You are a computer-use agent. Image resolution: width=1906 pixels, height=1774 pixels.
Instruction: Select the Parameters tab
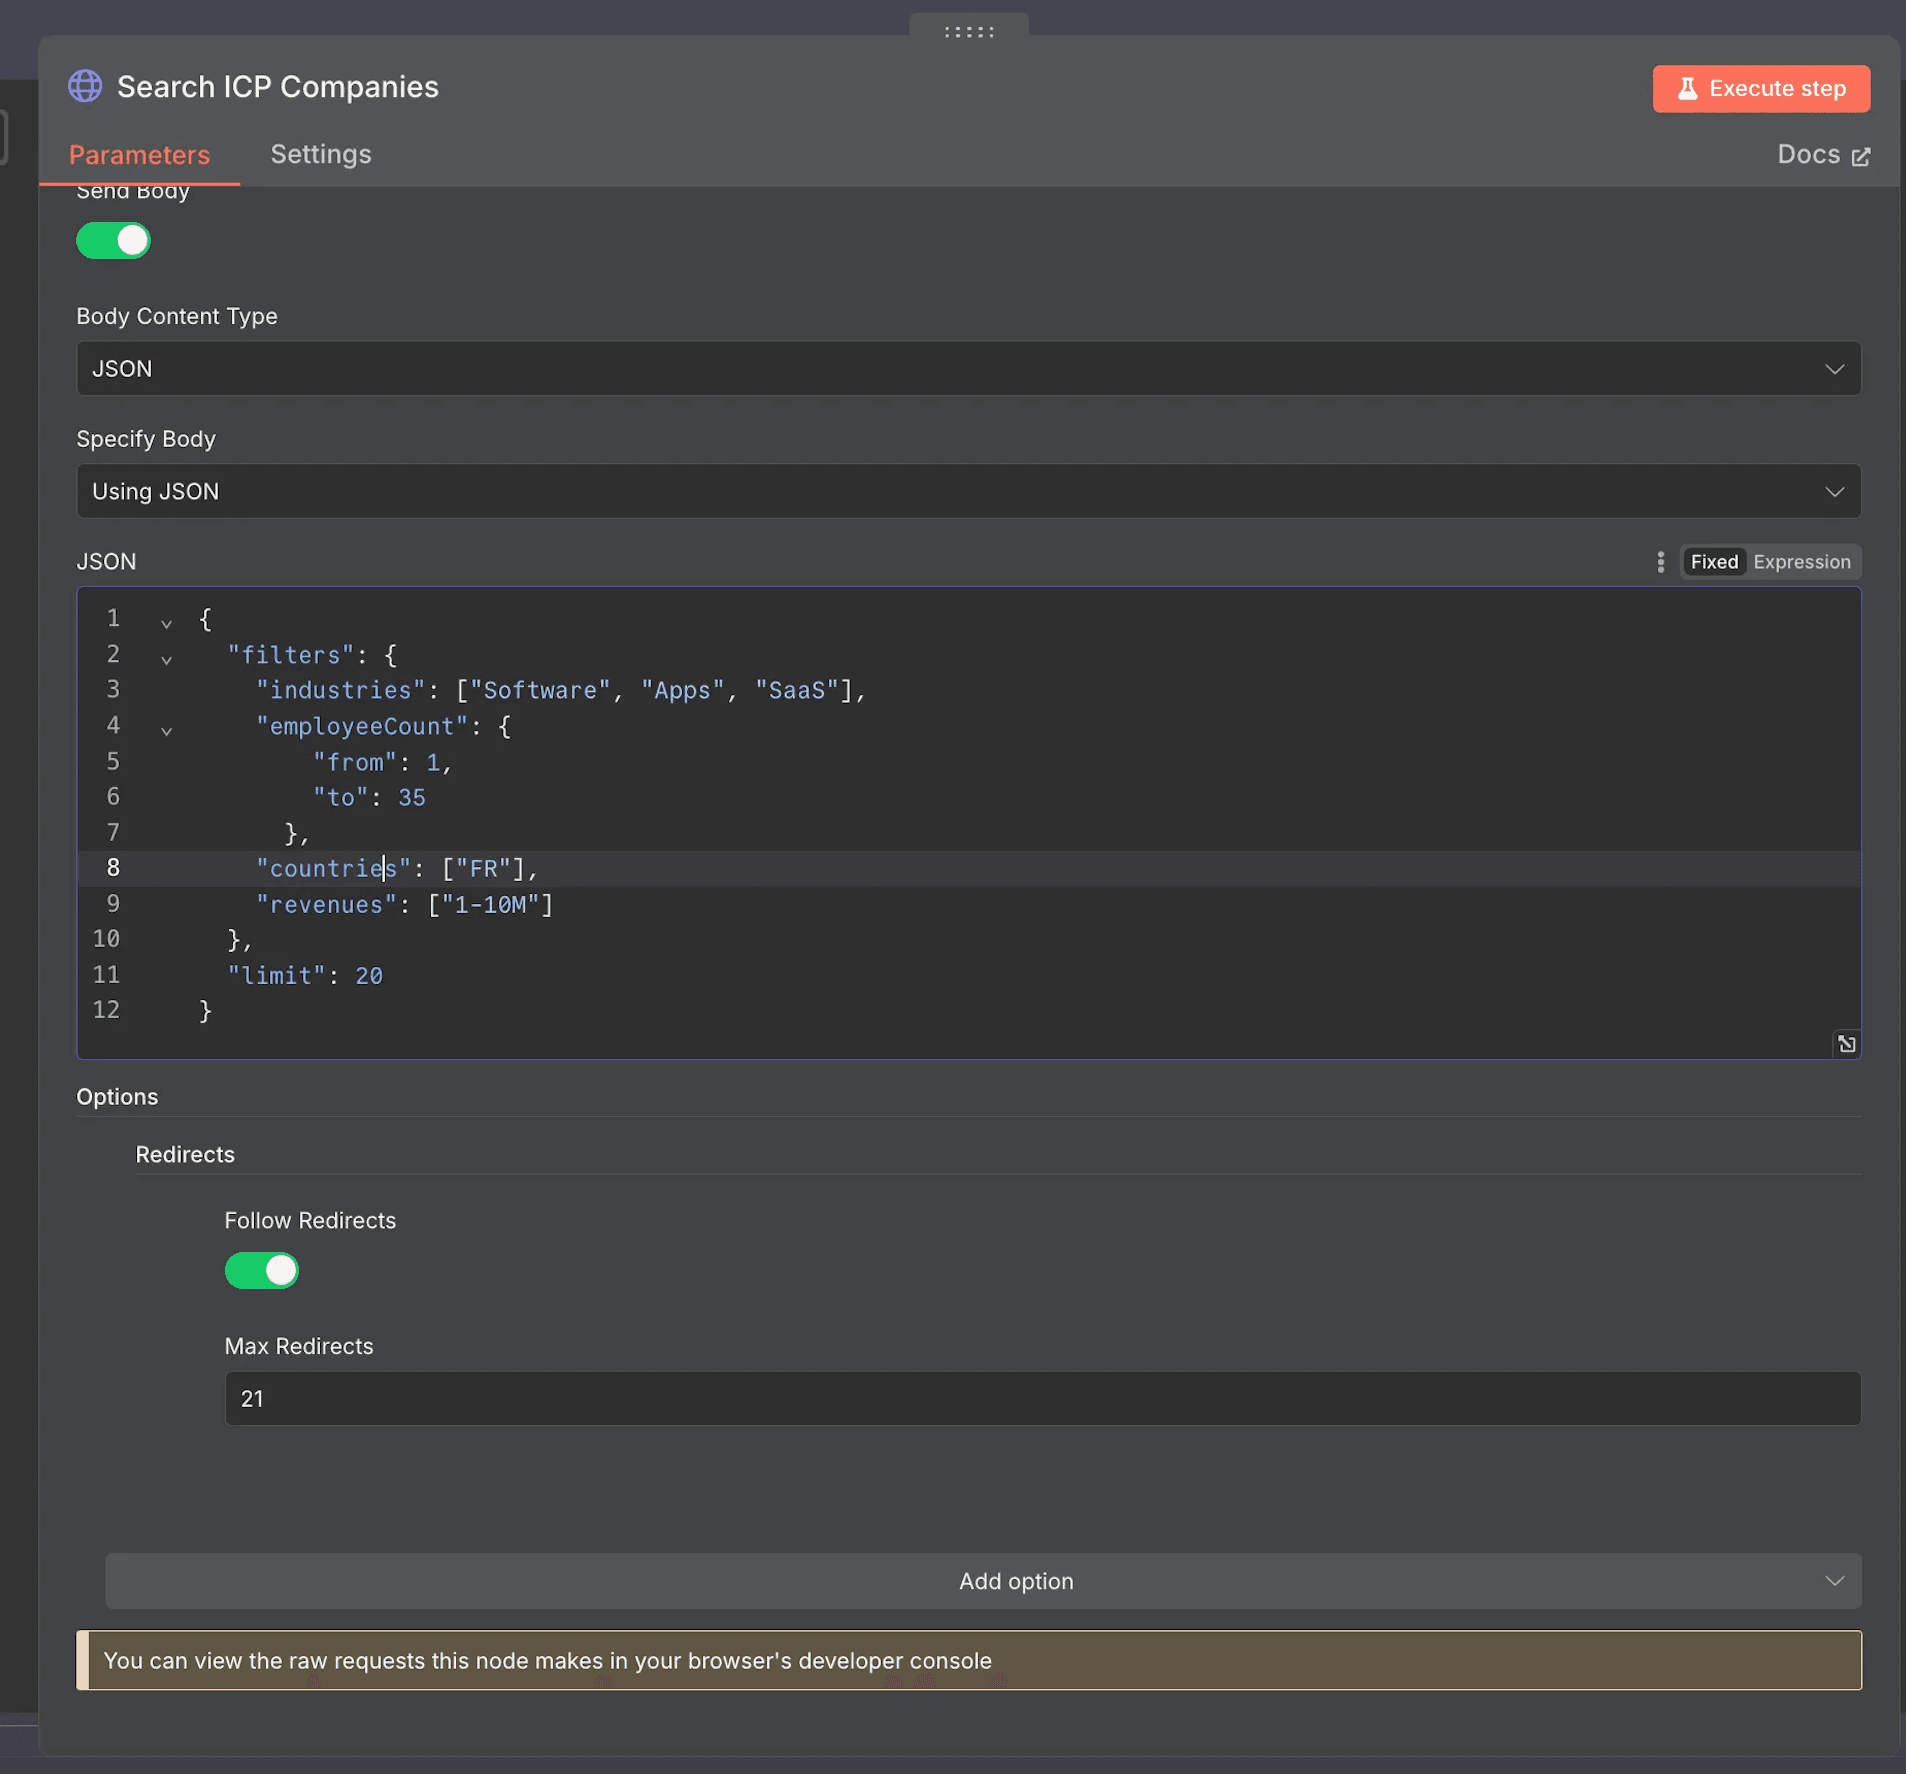pos(139,155)
